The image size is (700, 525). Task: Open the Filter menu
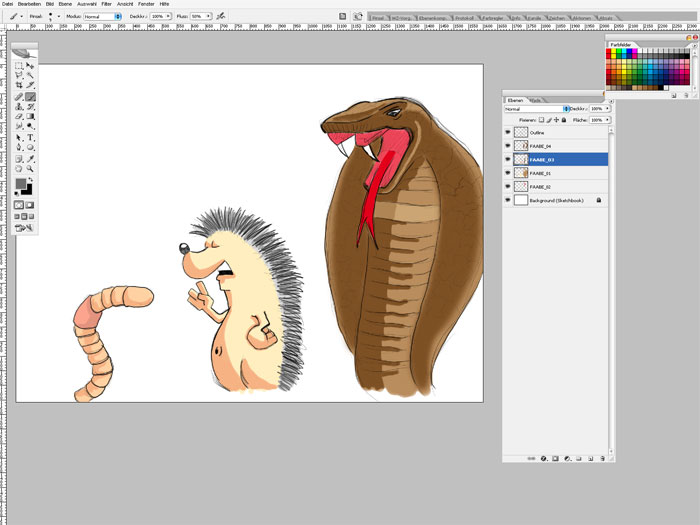106,4
